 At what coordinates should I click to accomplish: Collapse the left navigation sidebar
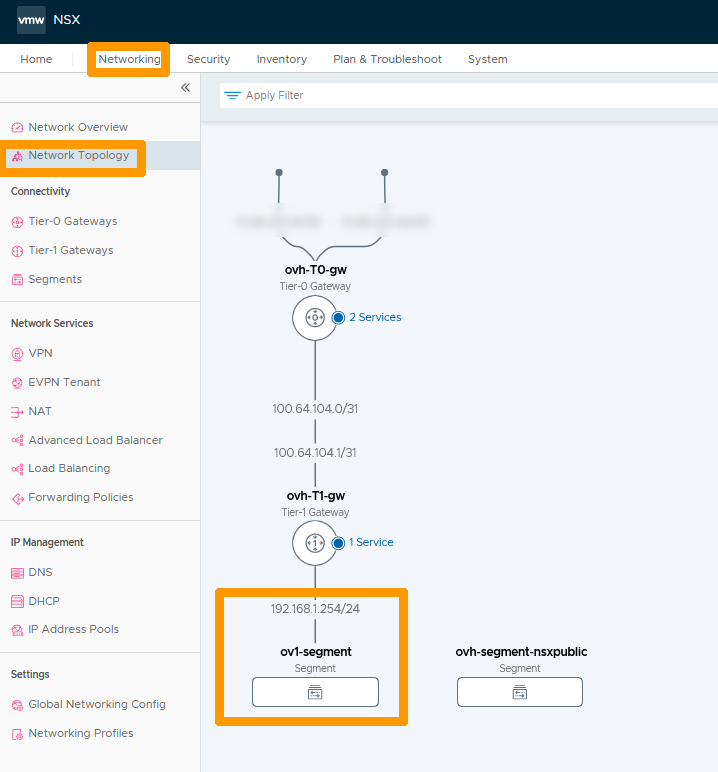(x=185, y=88)
